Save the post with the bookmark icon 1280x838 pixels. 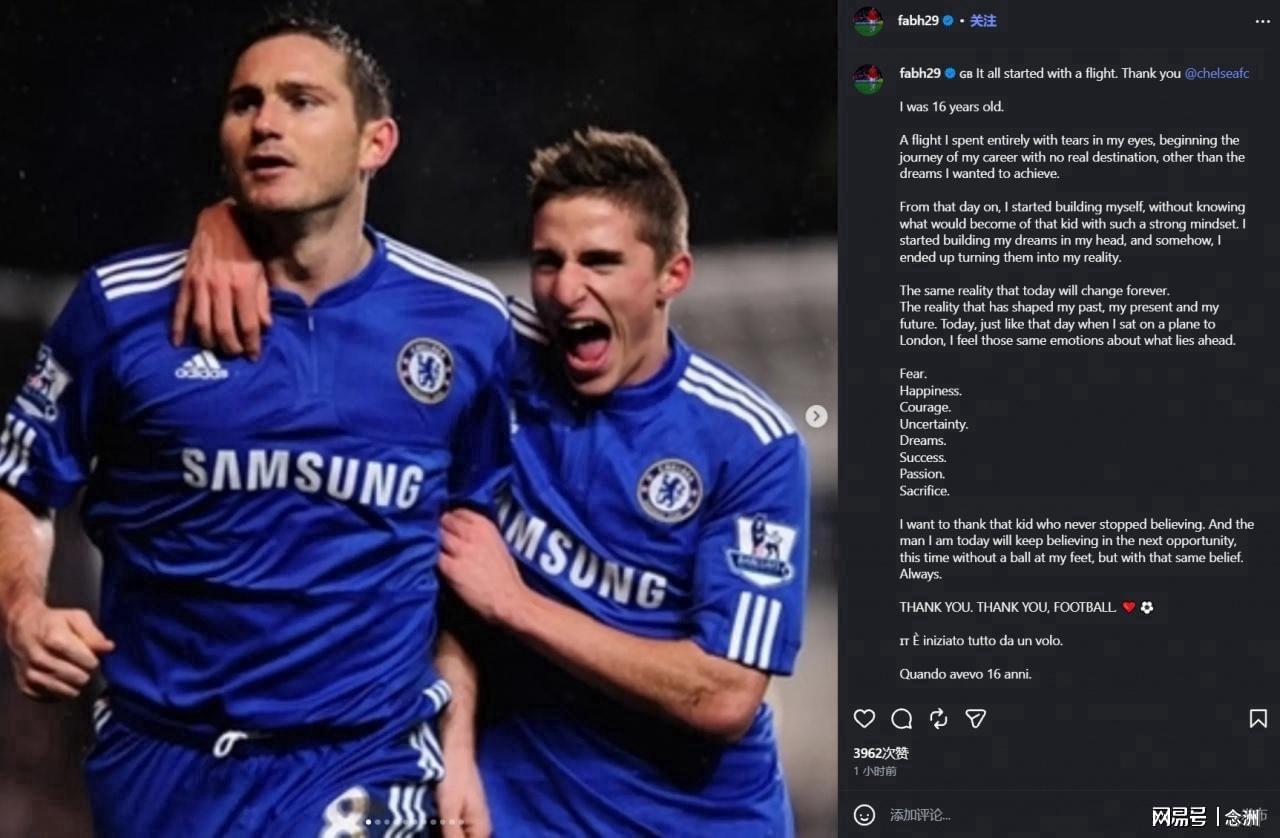coord(1258,719)
